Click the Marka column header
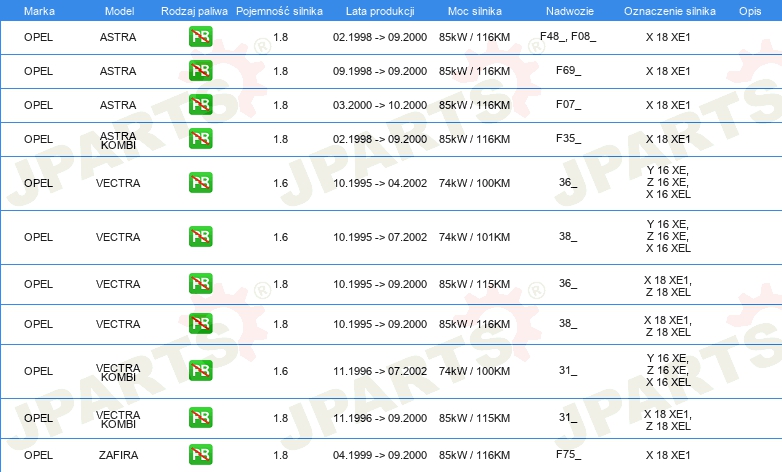The image size is (782, 472). click(39, 11)
